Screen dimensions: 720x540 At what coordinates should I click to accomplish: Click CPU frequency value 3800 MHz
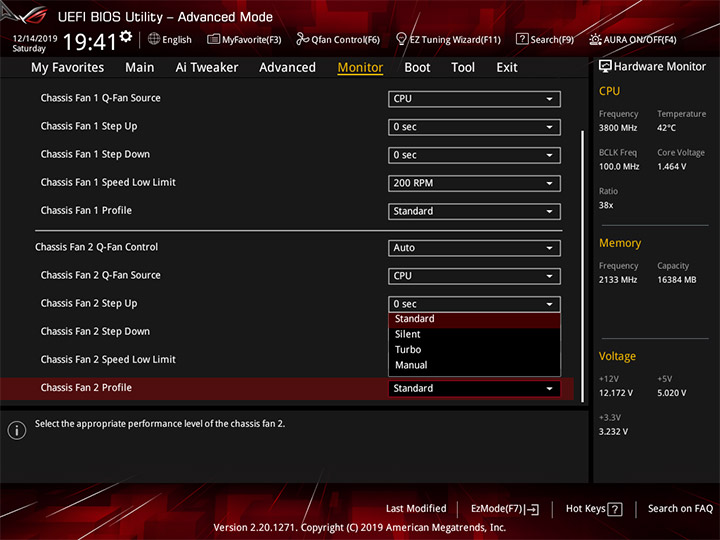pyautogui.click(x=618, y=128)
